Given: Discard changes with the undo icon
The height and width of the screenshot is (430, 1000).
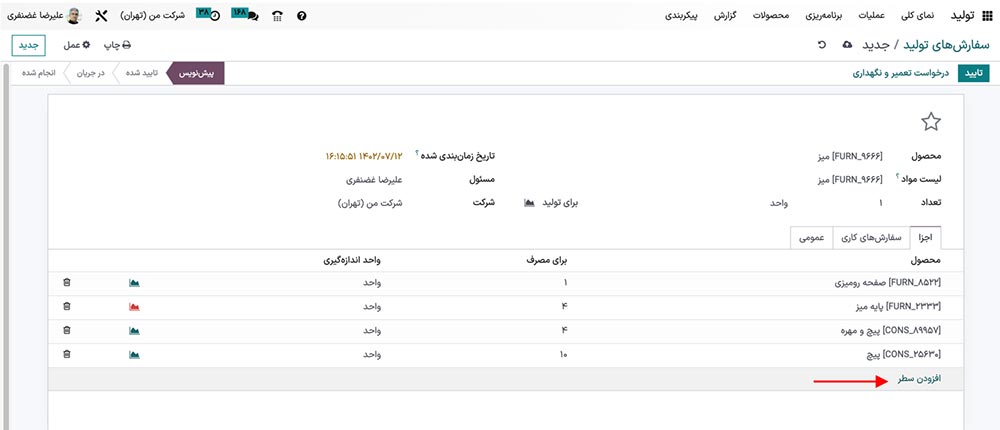Looking at the screenshot, I should (x=823, y=45).
